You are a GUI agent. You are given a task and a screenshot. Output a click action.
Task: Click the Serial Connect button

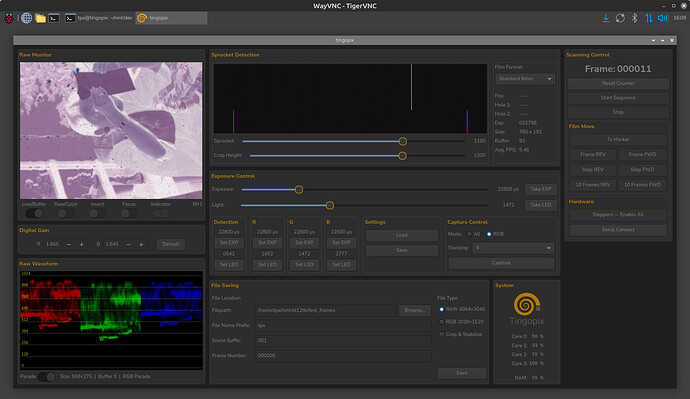pos(618,230)
